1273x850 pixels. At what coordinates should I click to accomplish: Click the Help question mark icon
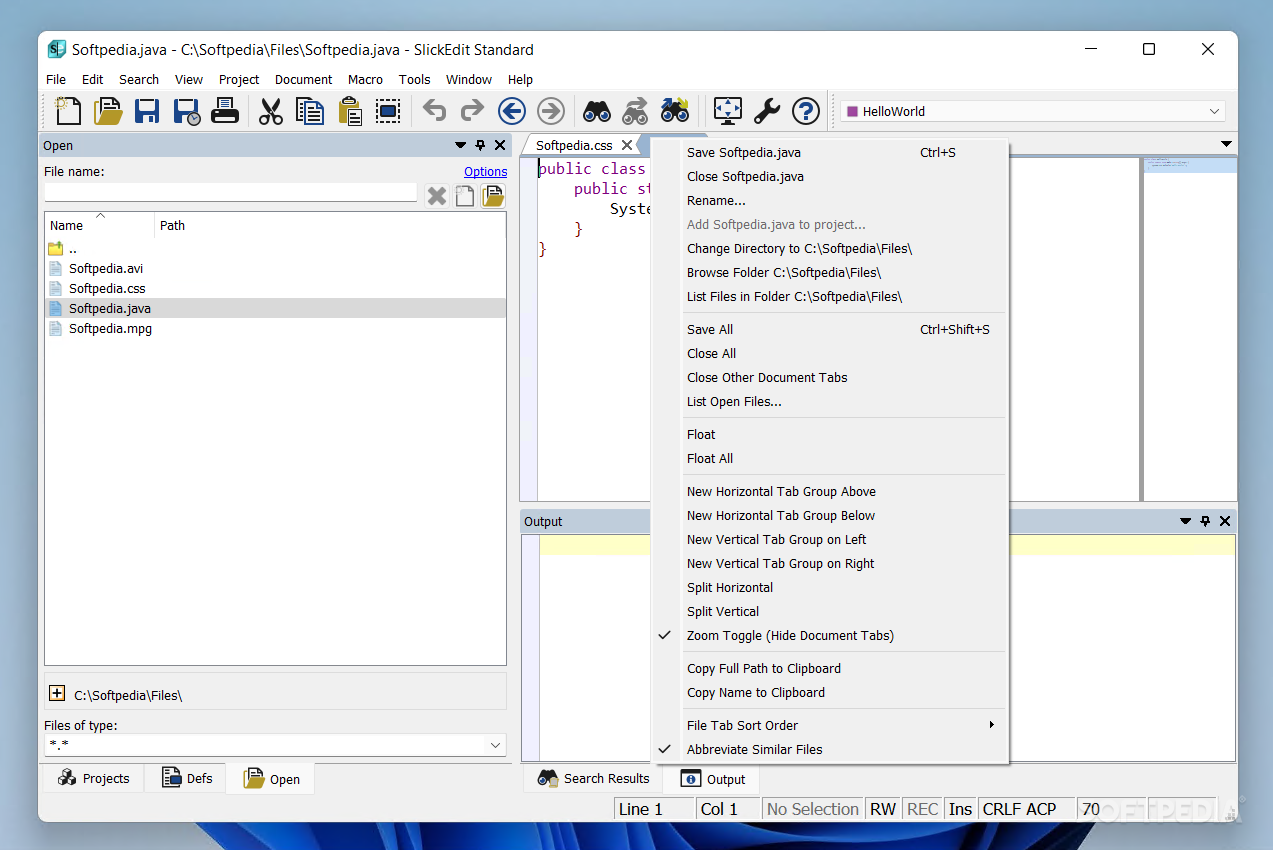[806, 110]
